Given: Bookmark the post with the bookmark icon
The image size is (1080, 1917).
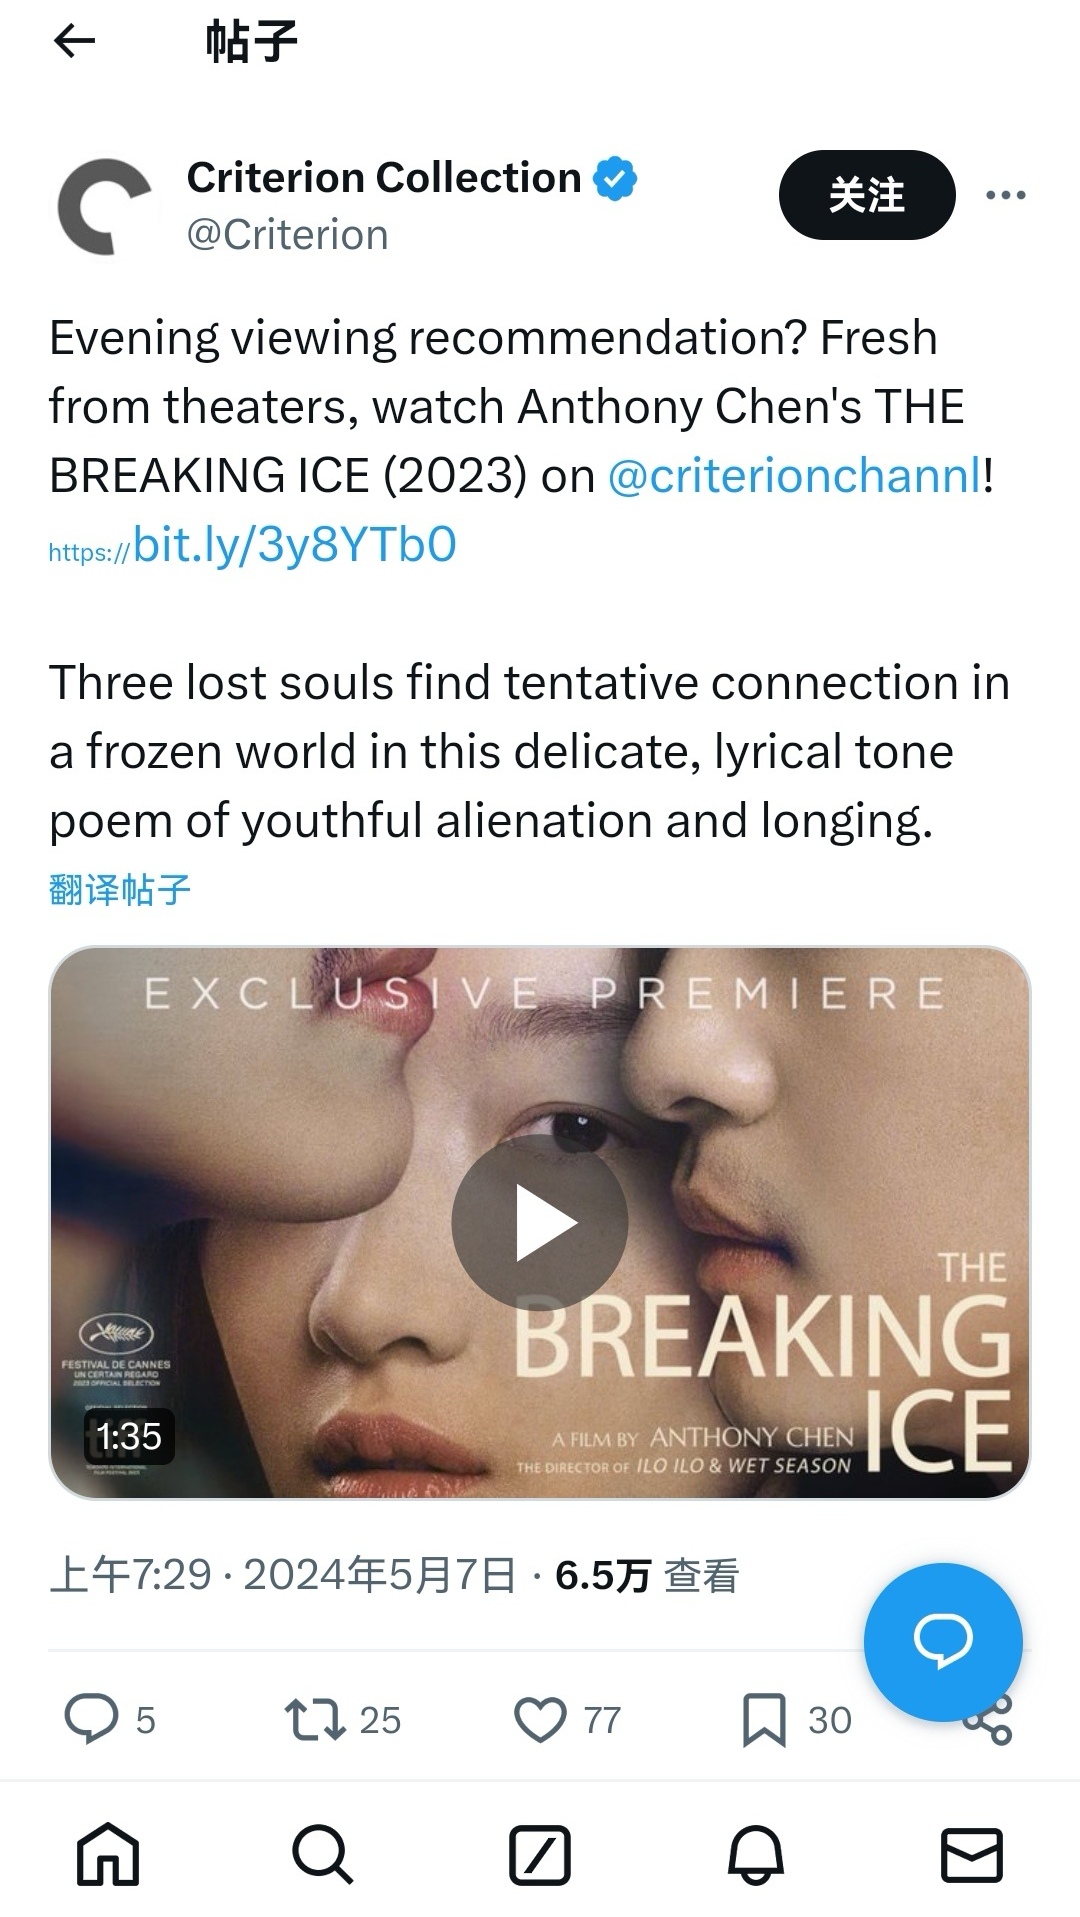Looking at the screenshot, I should point(764,1721).
